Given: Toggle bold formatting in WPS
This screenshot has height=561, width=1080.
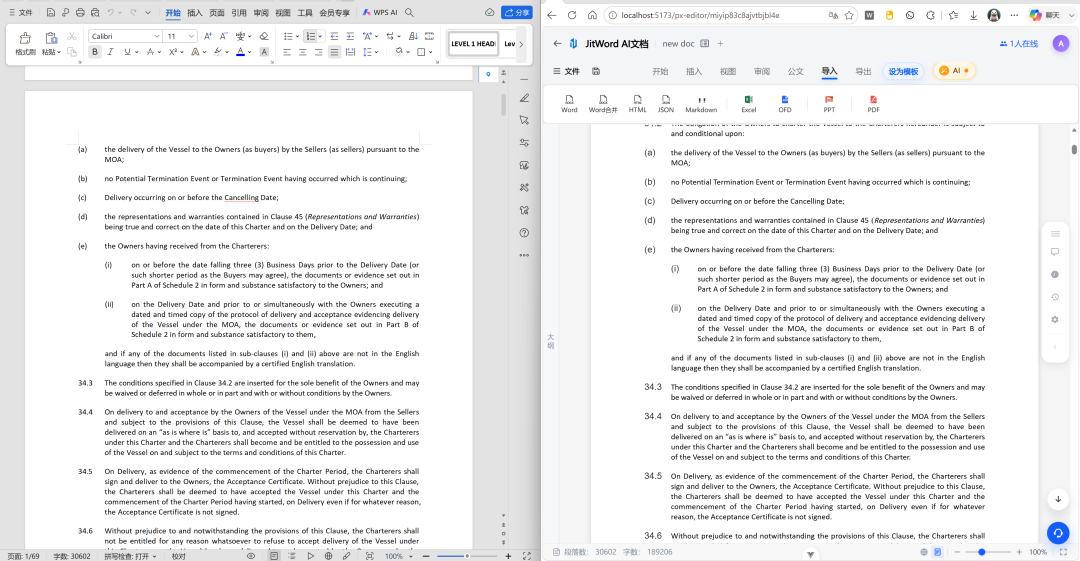Looking at the screenshot, I should pos(95,52).
